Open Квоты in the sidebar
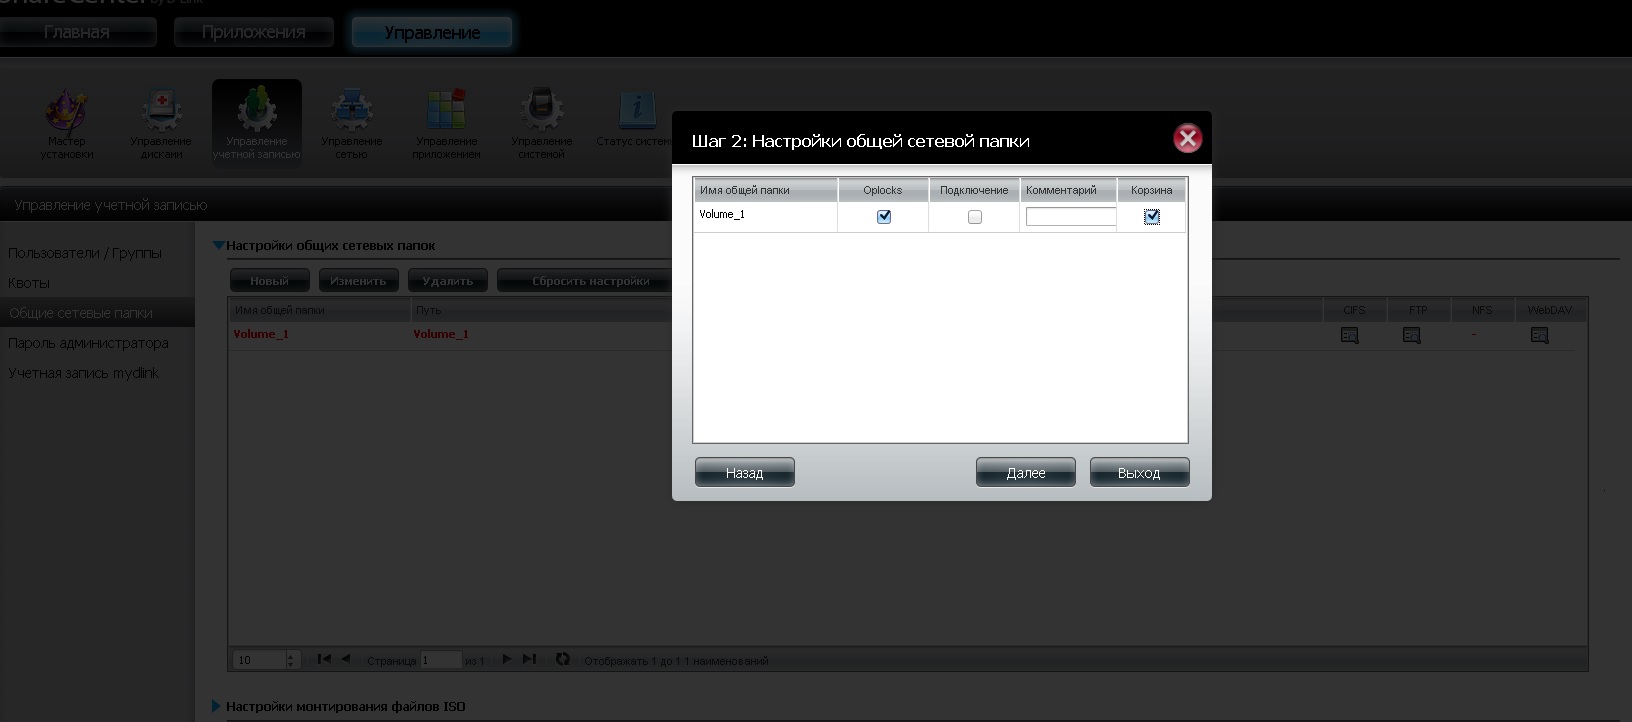 [x=29, y=283]
